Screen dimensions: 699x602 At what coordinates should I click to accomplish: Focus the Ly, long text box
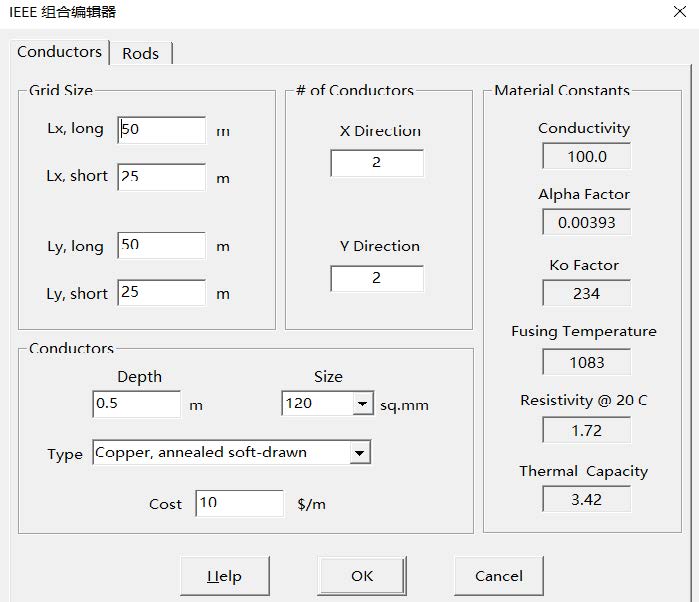[162, 246]
